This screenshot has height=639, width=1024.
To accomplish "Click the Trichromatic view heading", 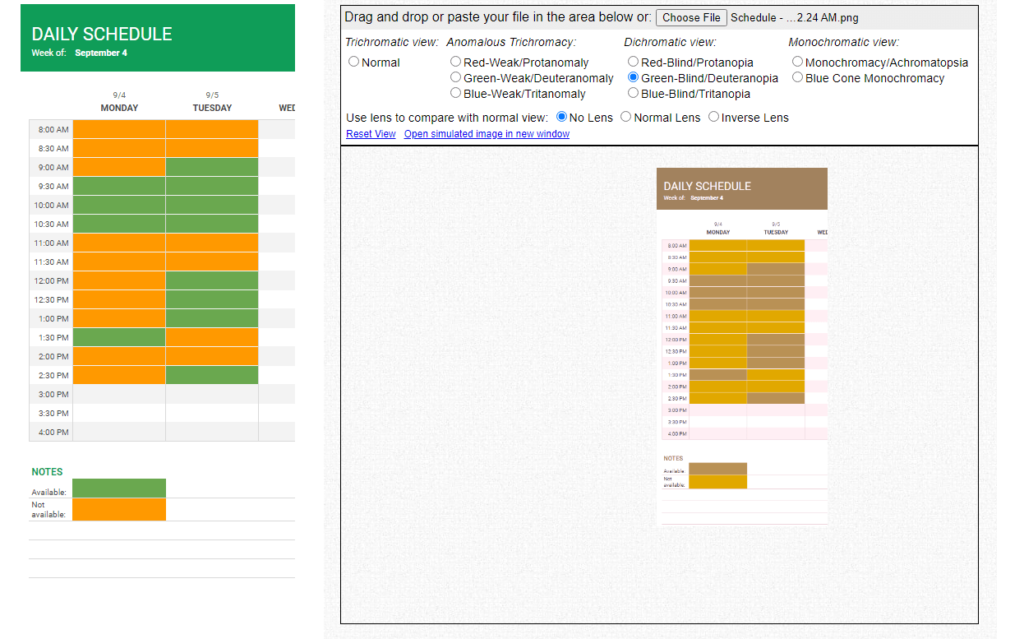I will coord(392,42).
